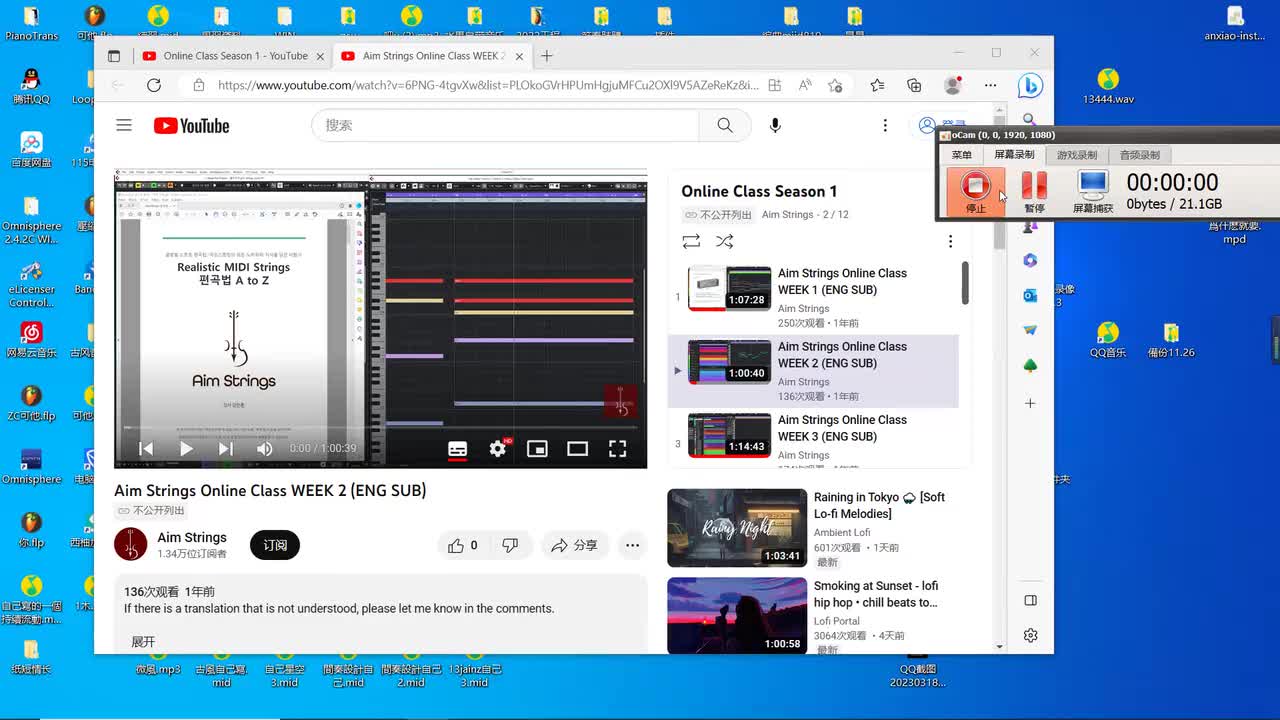Click the playlist panel scrollbar
This screenshot has width=1280, height=720.
pyautogui.click(x=965, y=284)
